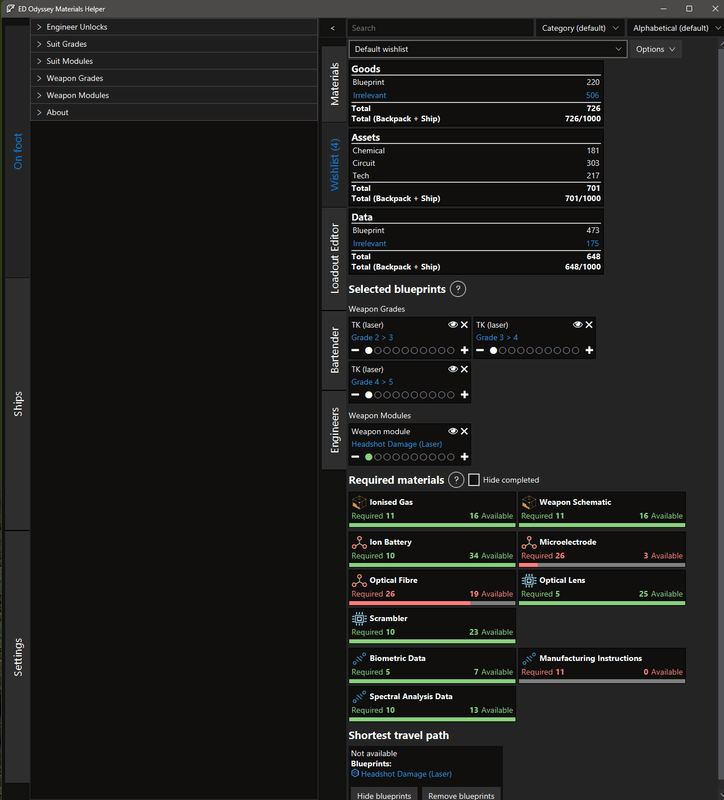Image resolution: width=724 pixels, height=800 pixels.
Task: Click the Spectral Analysis Data icon
Action: (359, 696)
